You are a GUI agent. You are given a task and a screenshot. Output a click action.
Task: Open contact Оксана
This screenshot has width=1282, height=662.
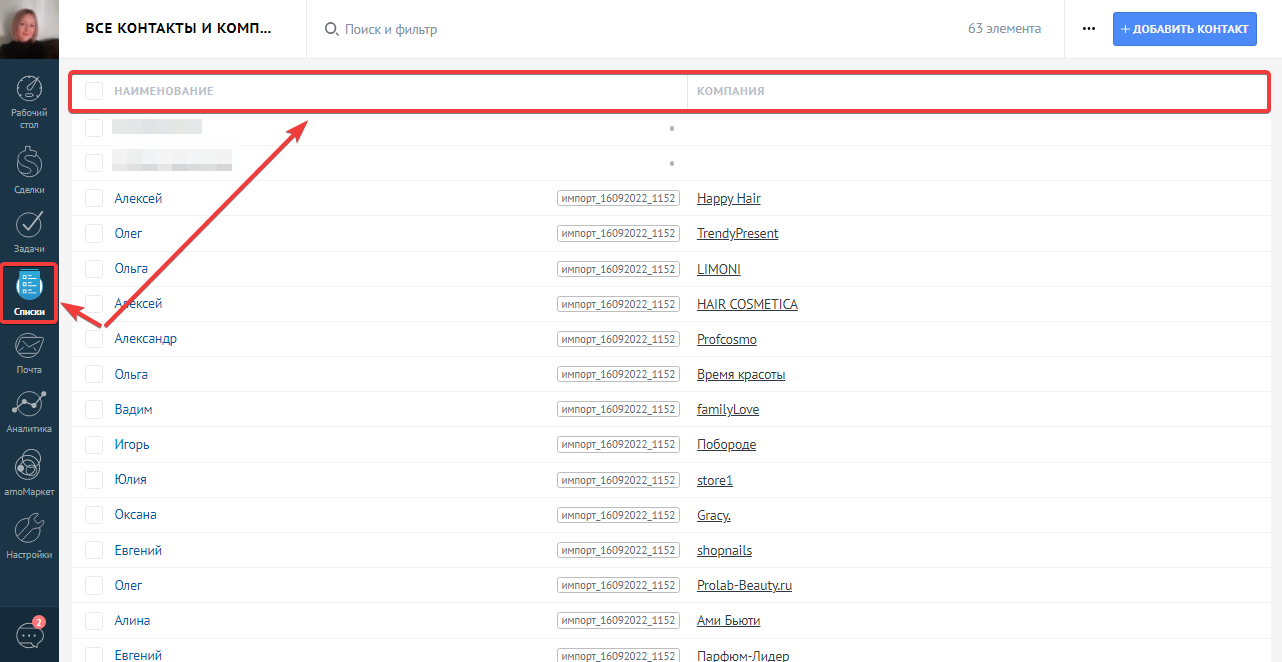click(136, 514)
